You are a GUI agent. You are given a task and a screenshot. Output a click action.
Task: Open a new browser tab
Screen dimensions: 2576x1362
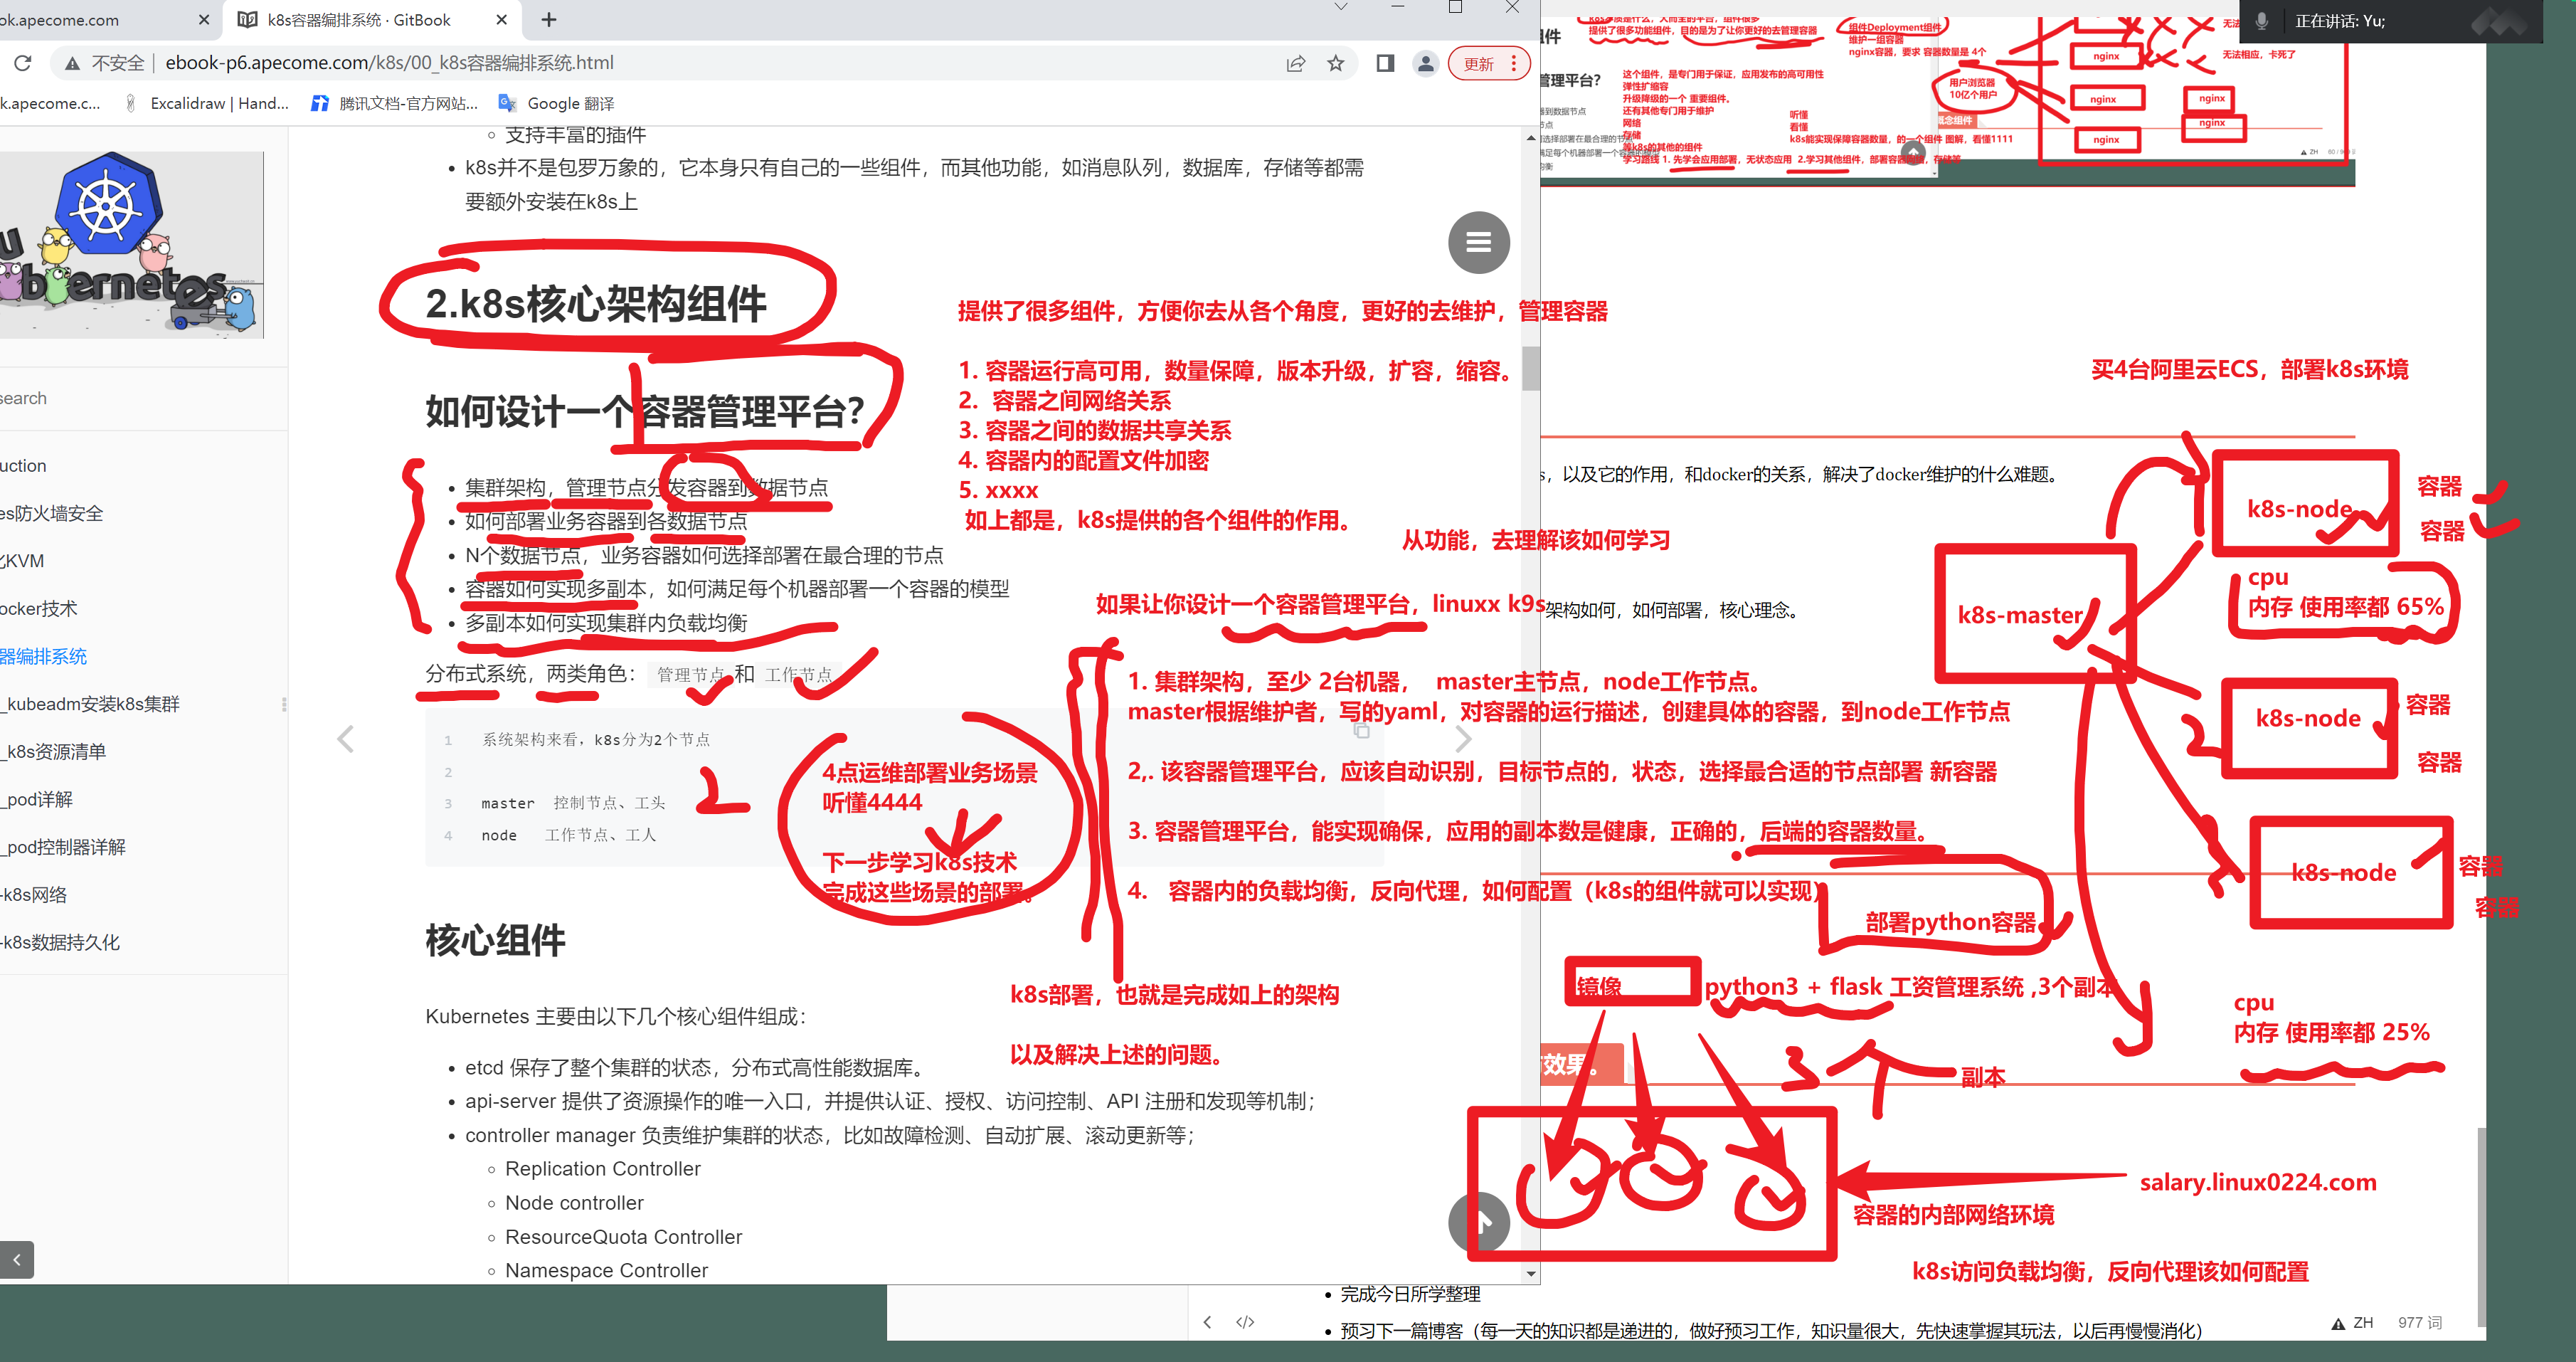(x=549, y=20)
